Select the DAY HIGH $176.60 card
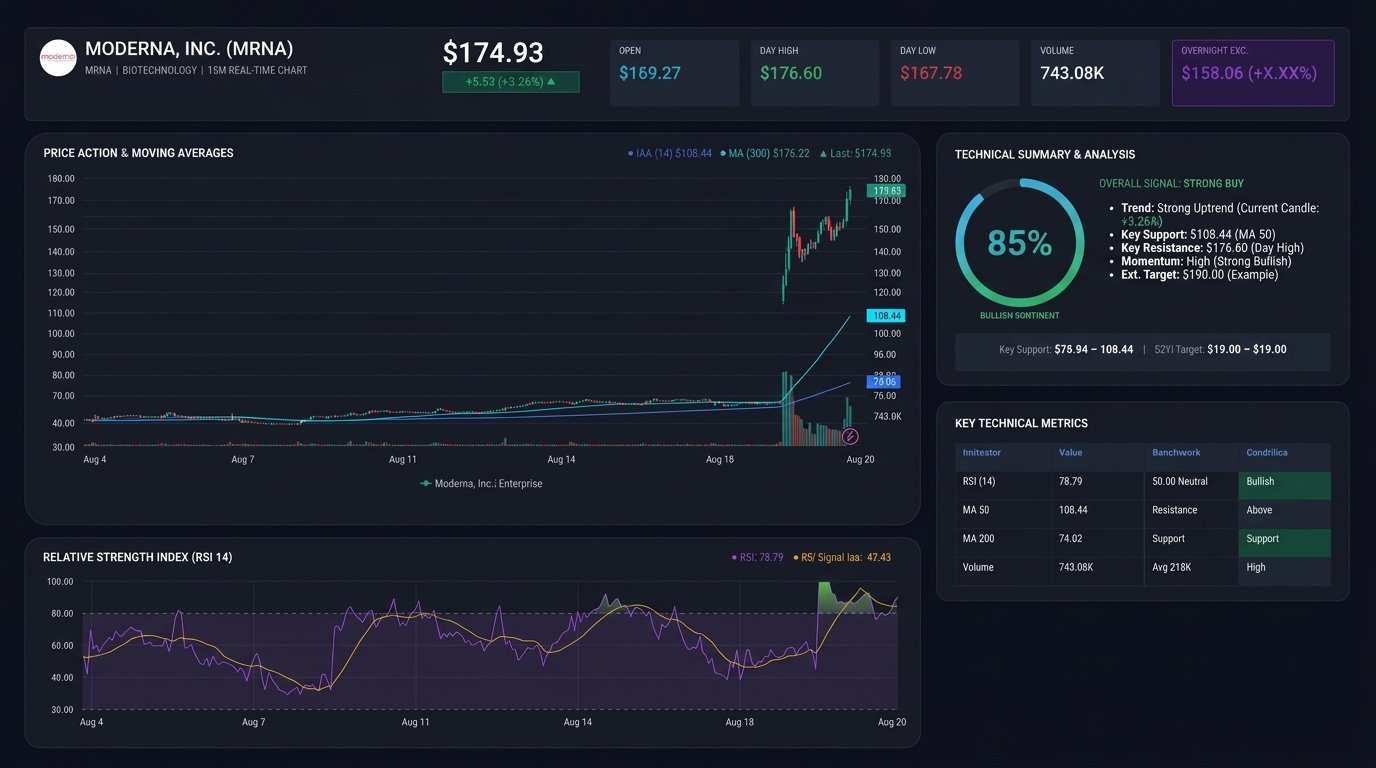Viewport: 1376px width, 768px height. (x=815, y=73)
